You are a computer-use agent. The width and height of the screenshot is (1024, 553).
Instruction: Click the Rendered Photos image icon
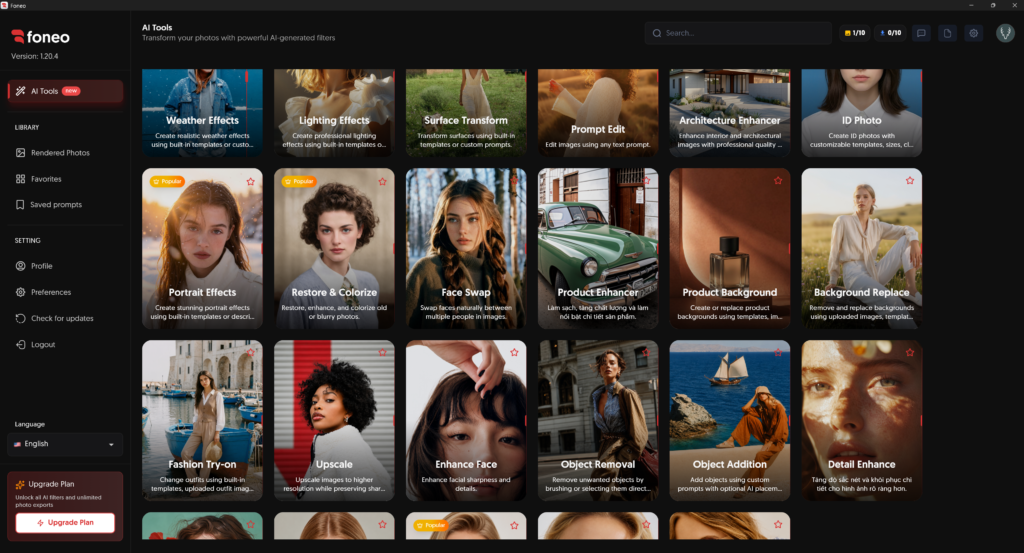20,153
